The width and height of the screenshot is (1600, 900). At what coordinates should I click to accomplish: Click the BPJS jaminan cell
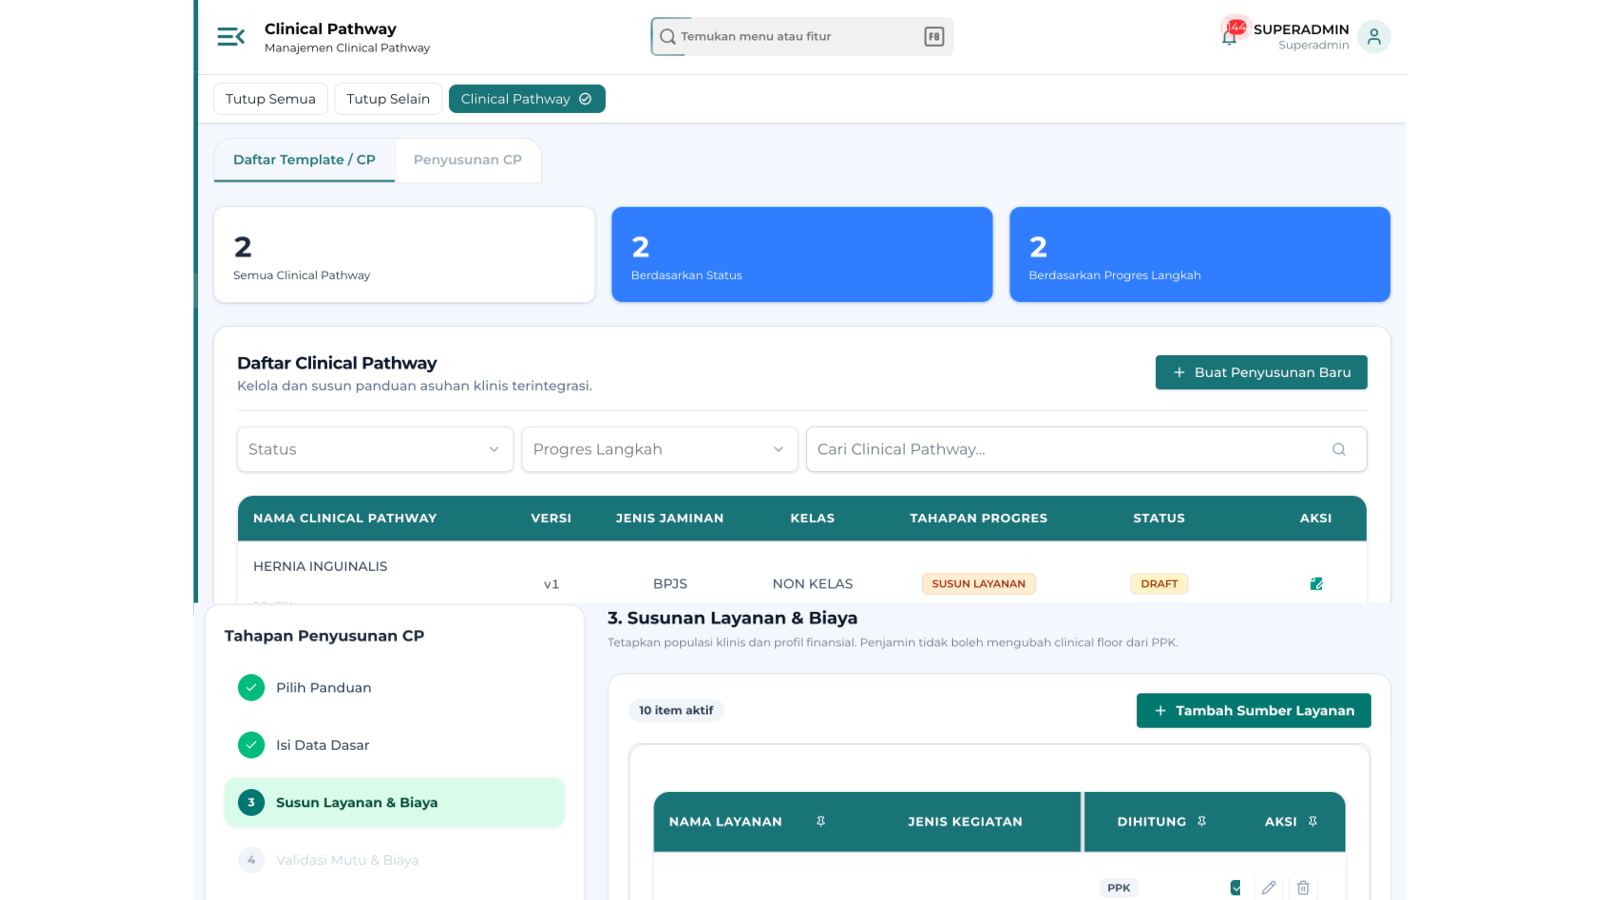670,584
